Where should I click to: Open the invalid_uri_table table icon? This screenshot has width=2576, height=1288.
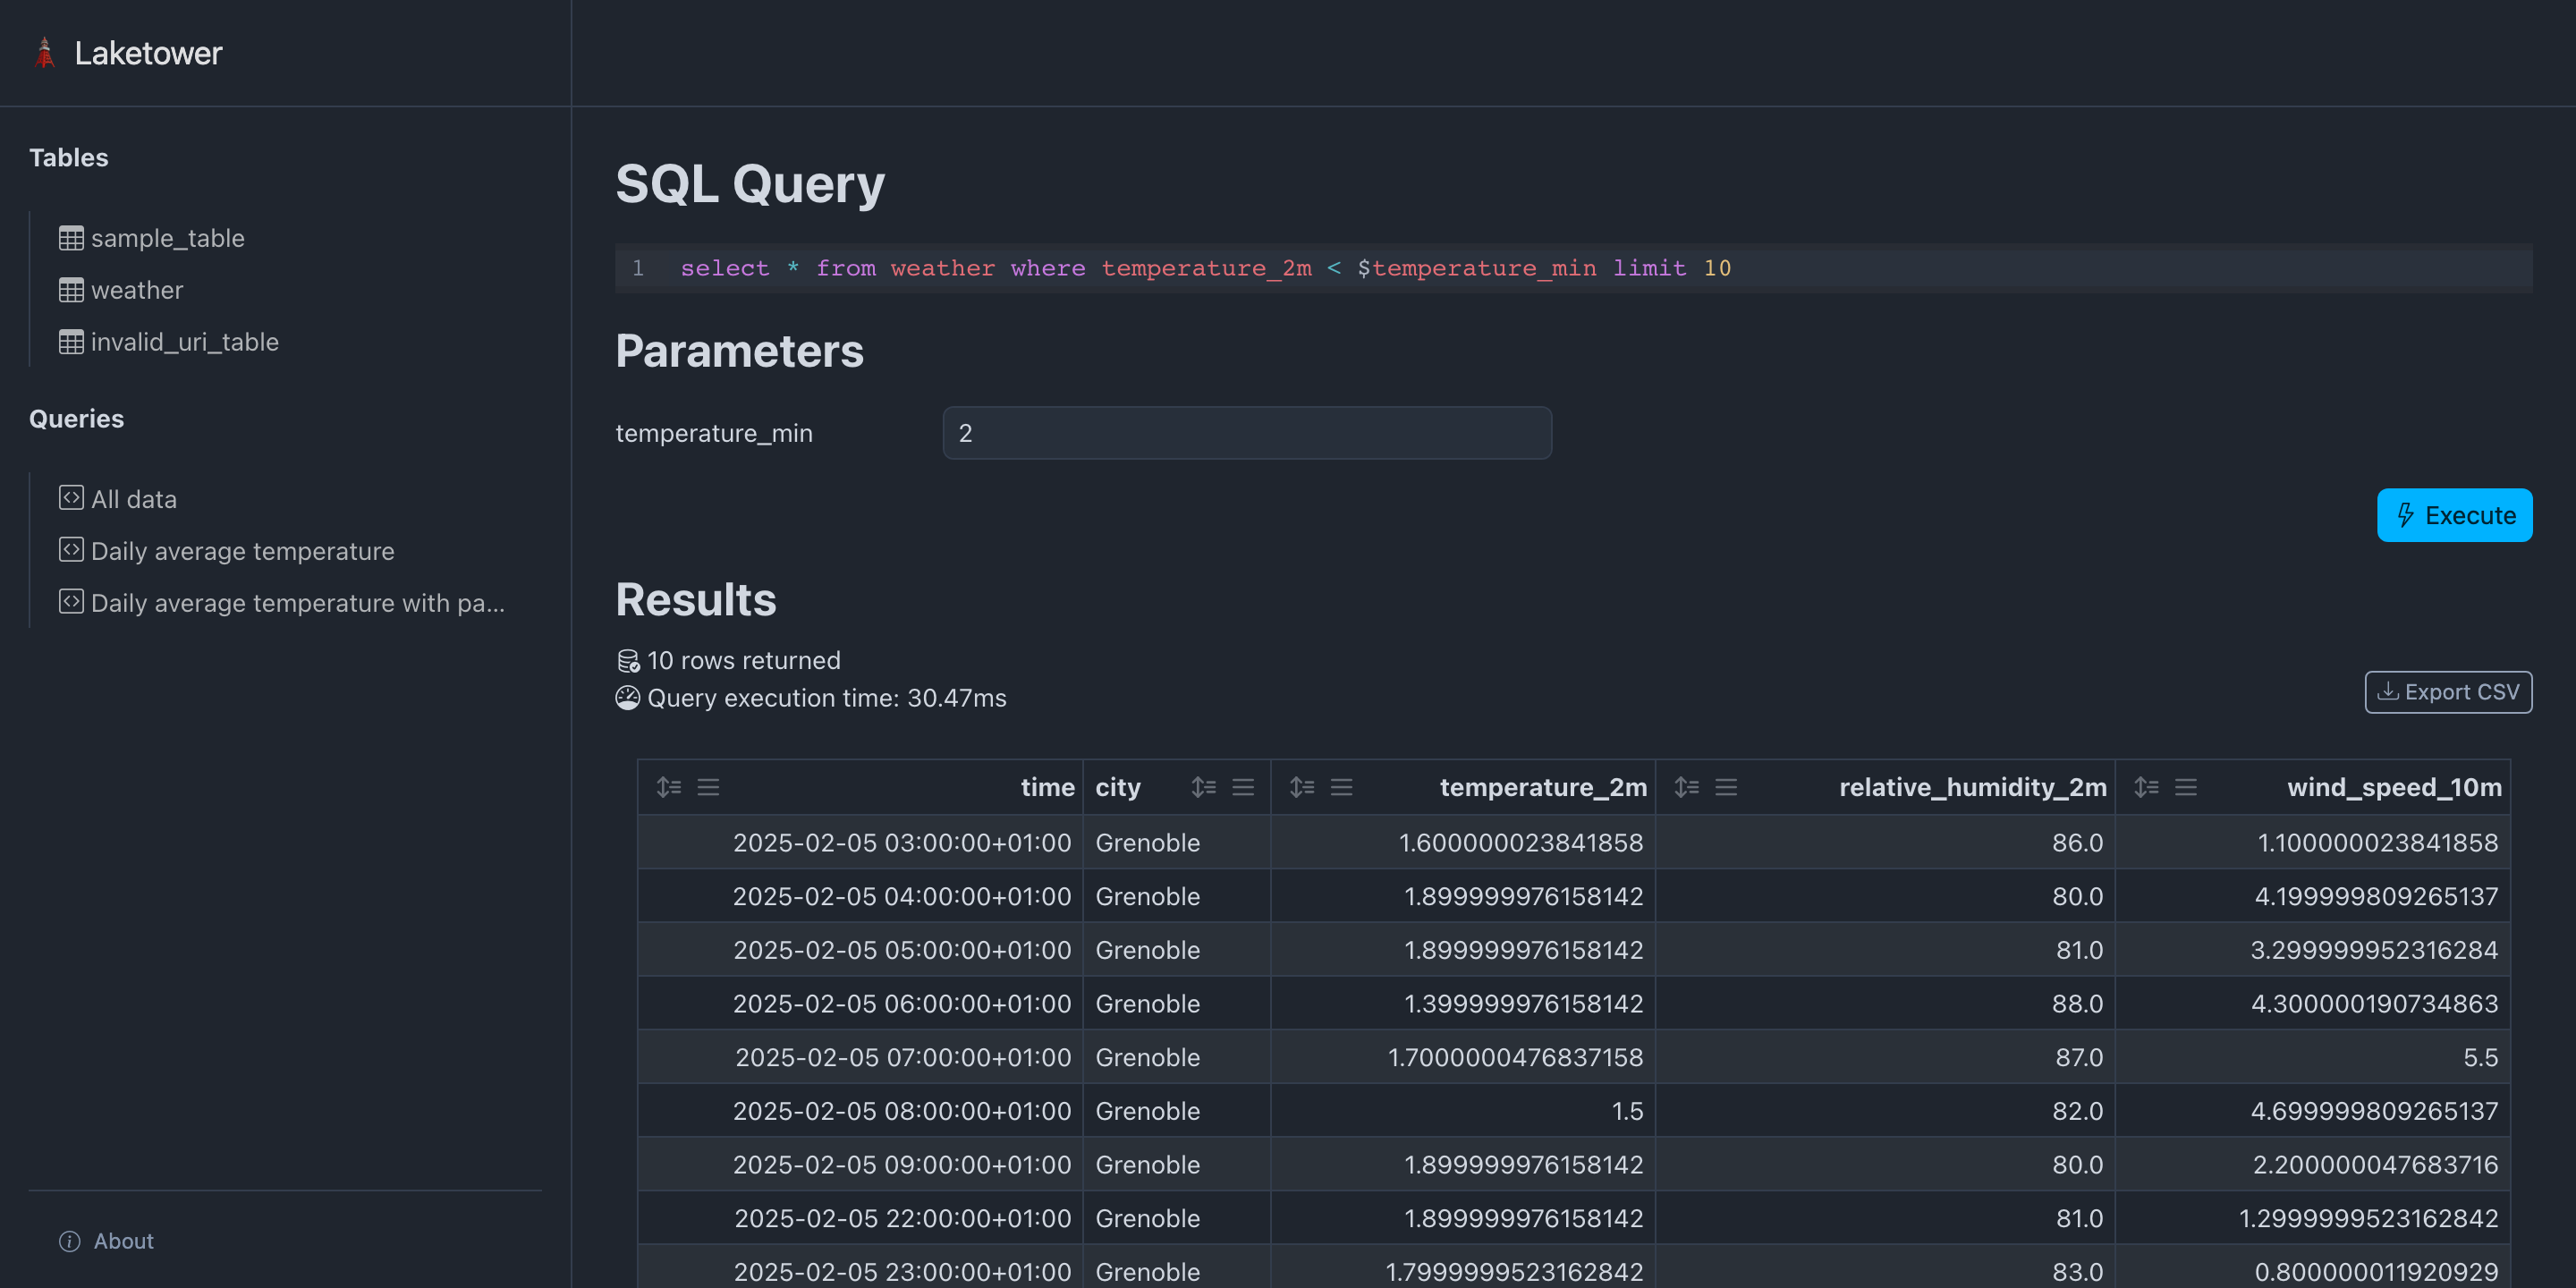click(x=70, y=341)
